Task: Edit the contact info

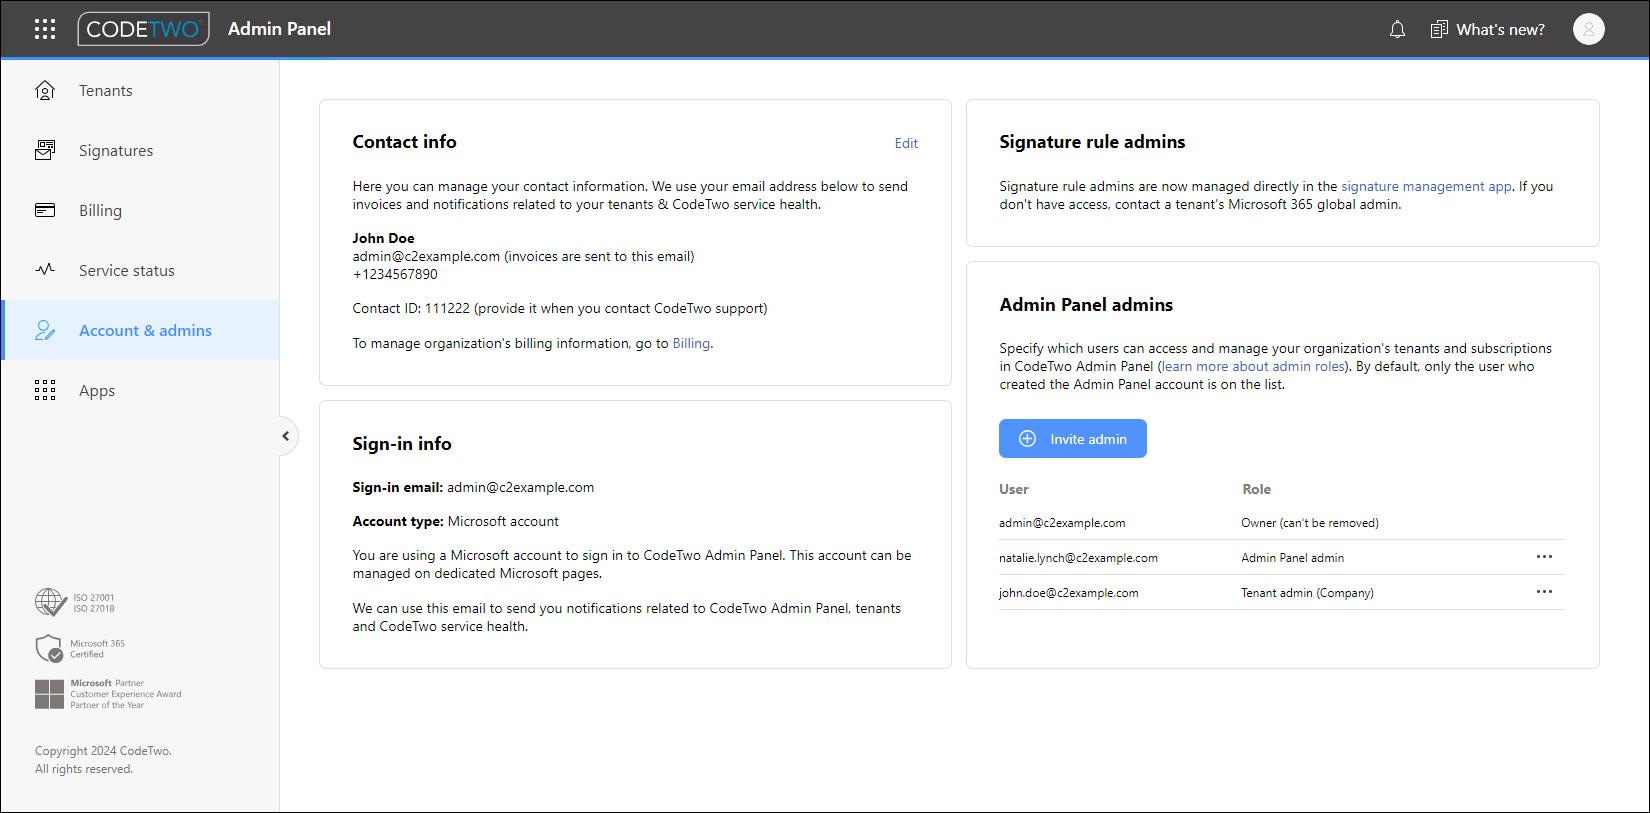Action: click(906, 143)
